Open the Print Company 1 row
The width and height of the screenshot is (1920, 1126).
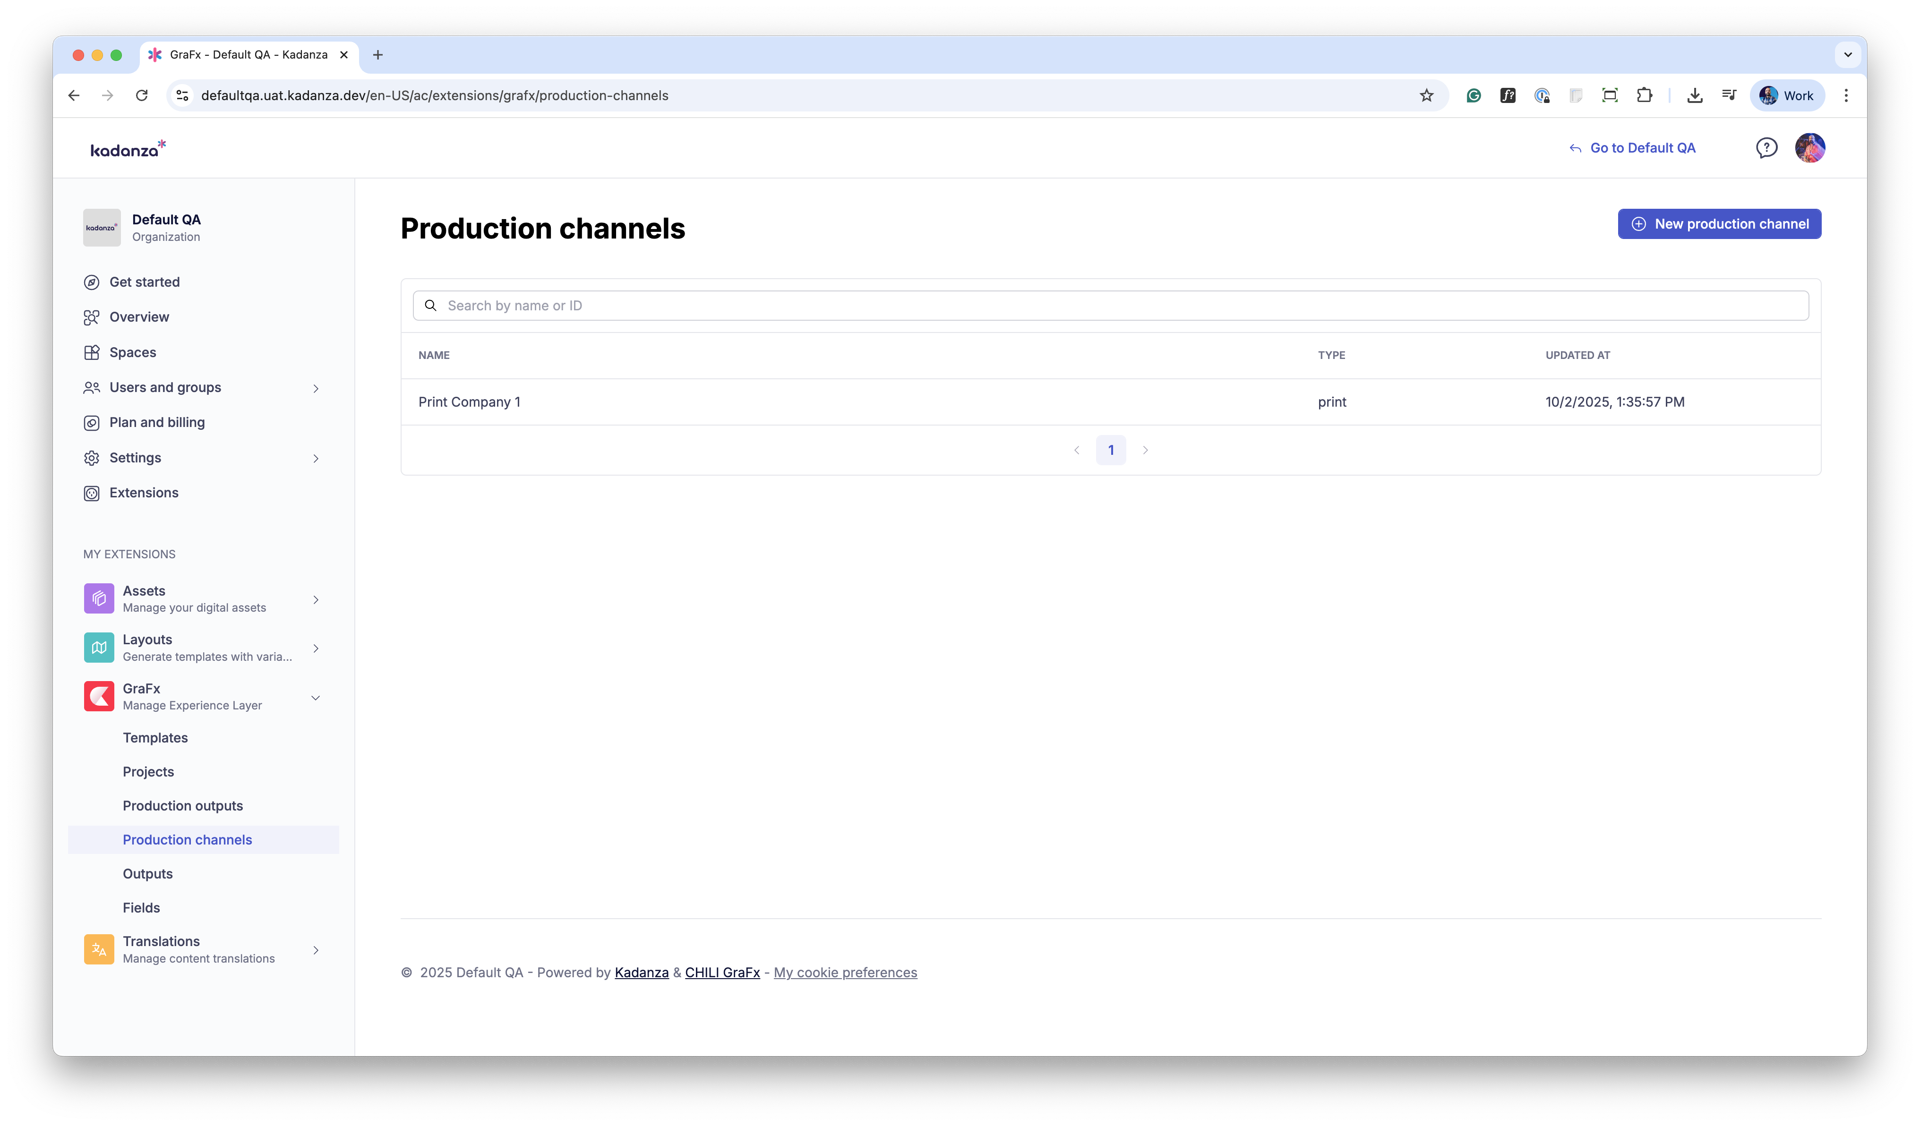click(470, 402)
